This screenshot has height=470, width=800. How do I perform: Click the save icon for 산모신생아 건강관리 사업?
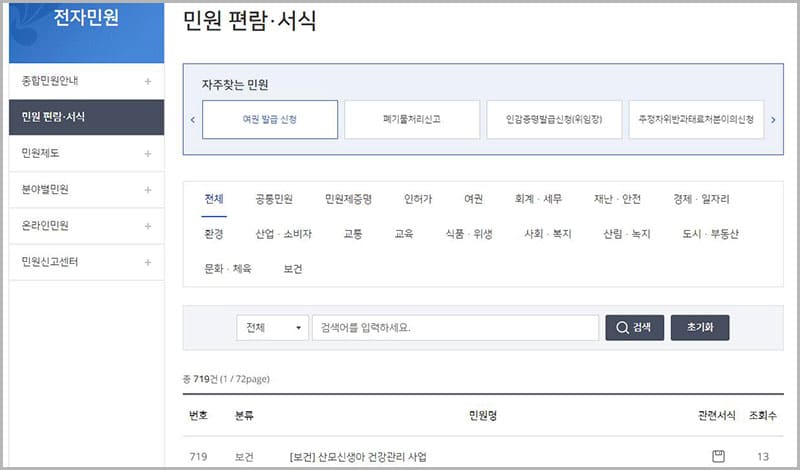pyautogui.click(x=717, y=457)
